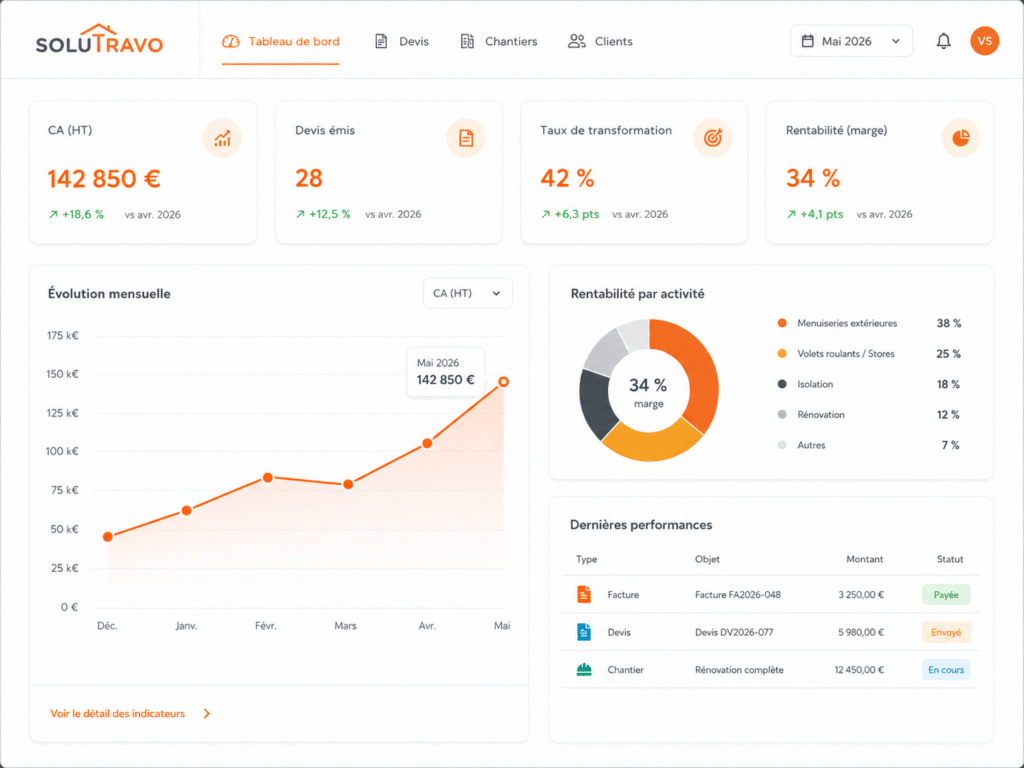Click the Devis document icon in navigation

pos(381,41)
